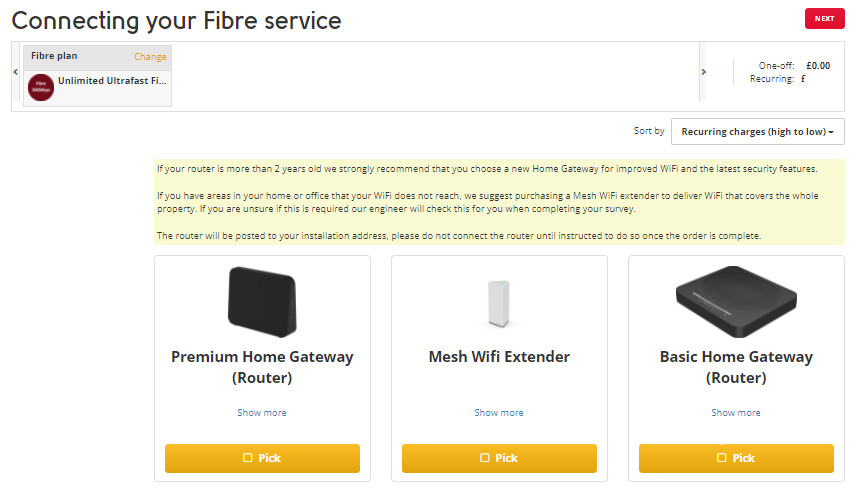Viewport: 858px width, 489px height.
Task: Click the Mesh Wifi Extender title
Action: coord(499,357)
